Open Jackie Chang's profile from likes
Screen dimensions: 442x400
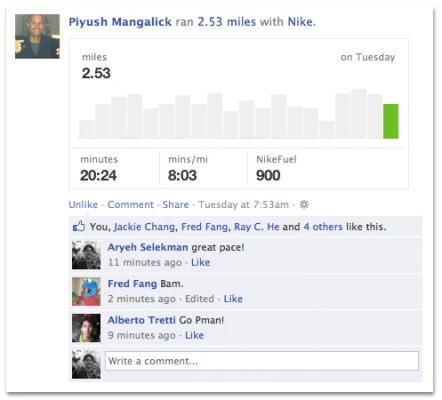coord(144,227)
